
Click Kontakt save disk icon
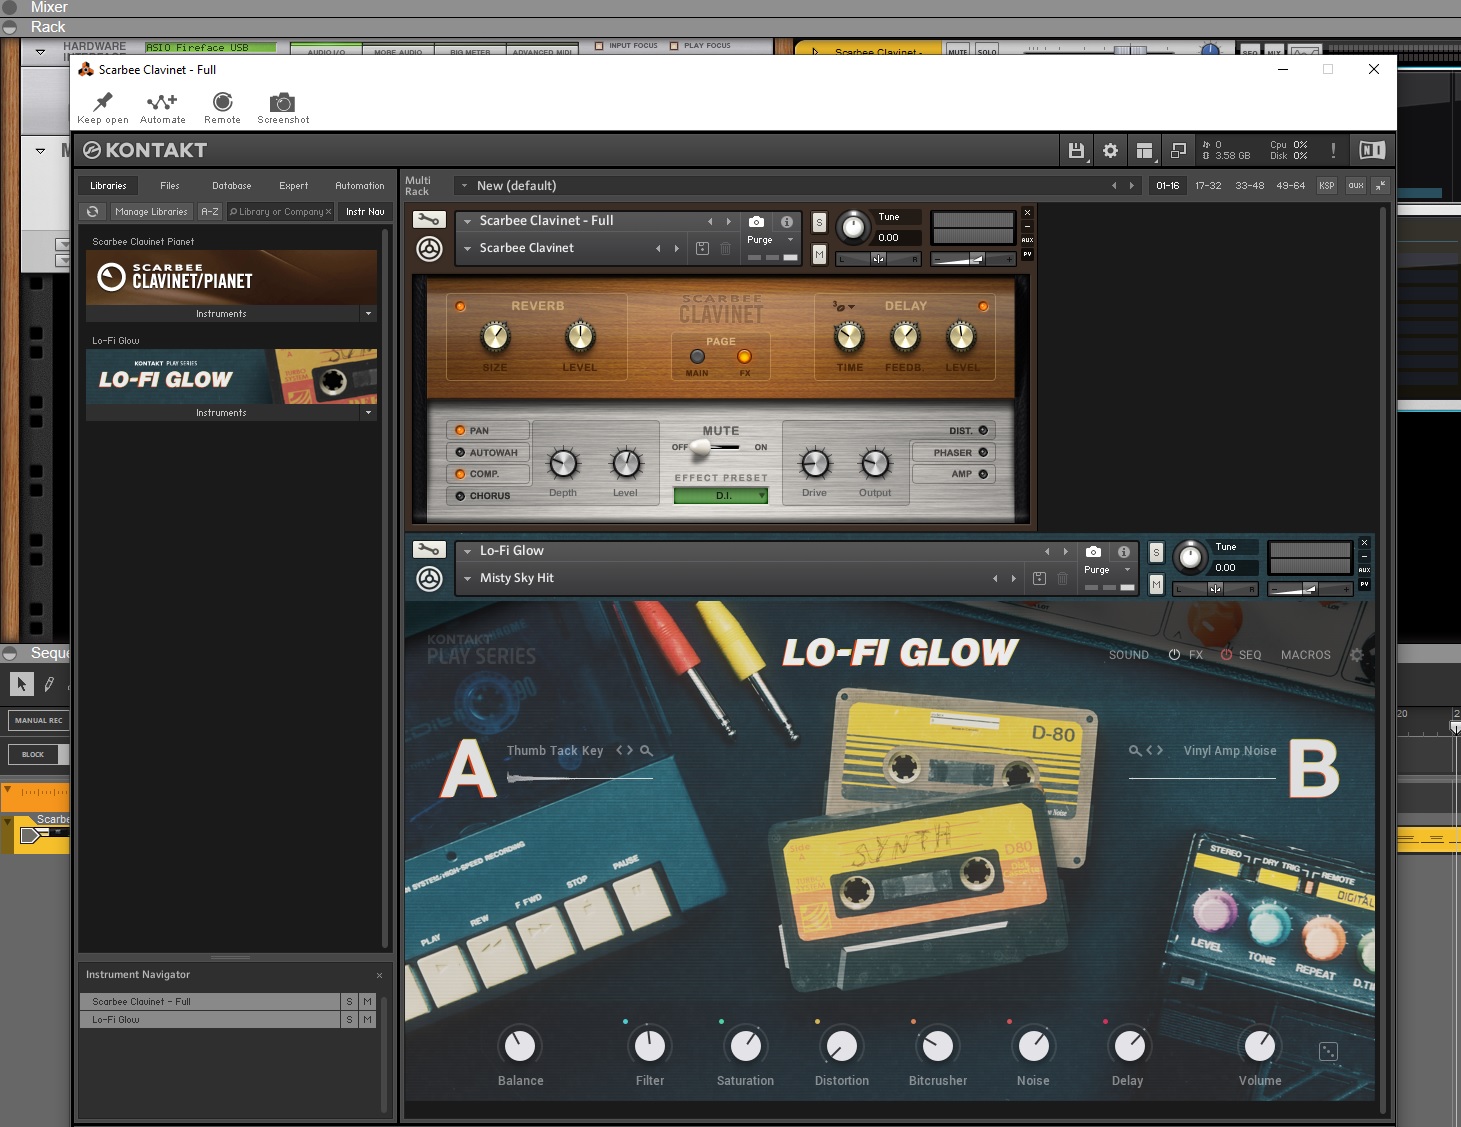pyautogui.click(x=1076, y=150)
